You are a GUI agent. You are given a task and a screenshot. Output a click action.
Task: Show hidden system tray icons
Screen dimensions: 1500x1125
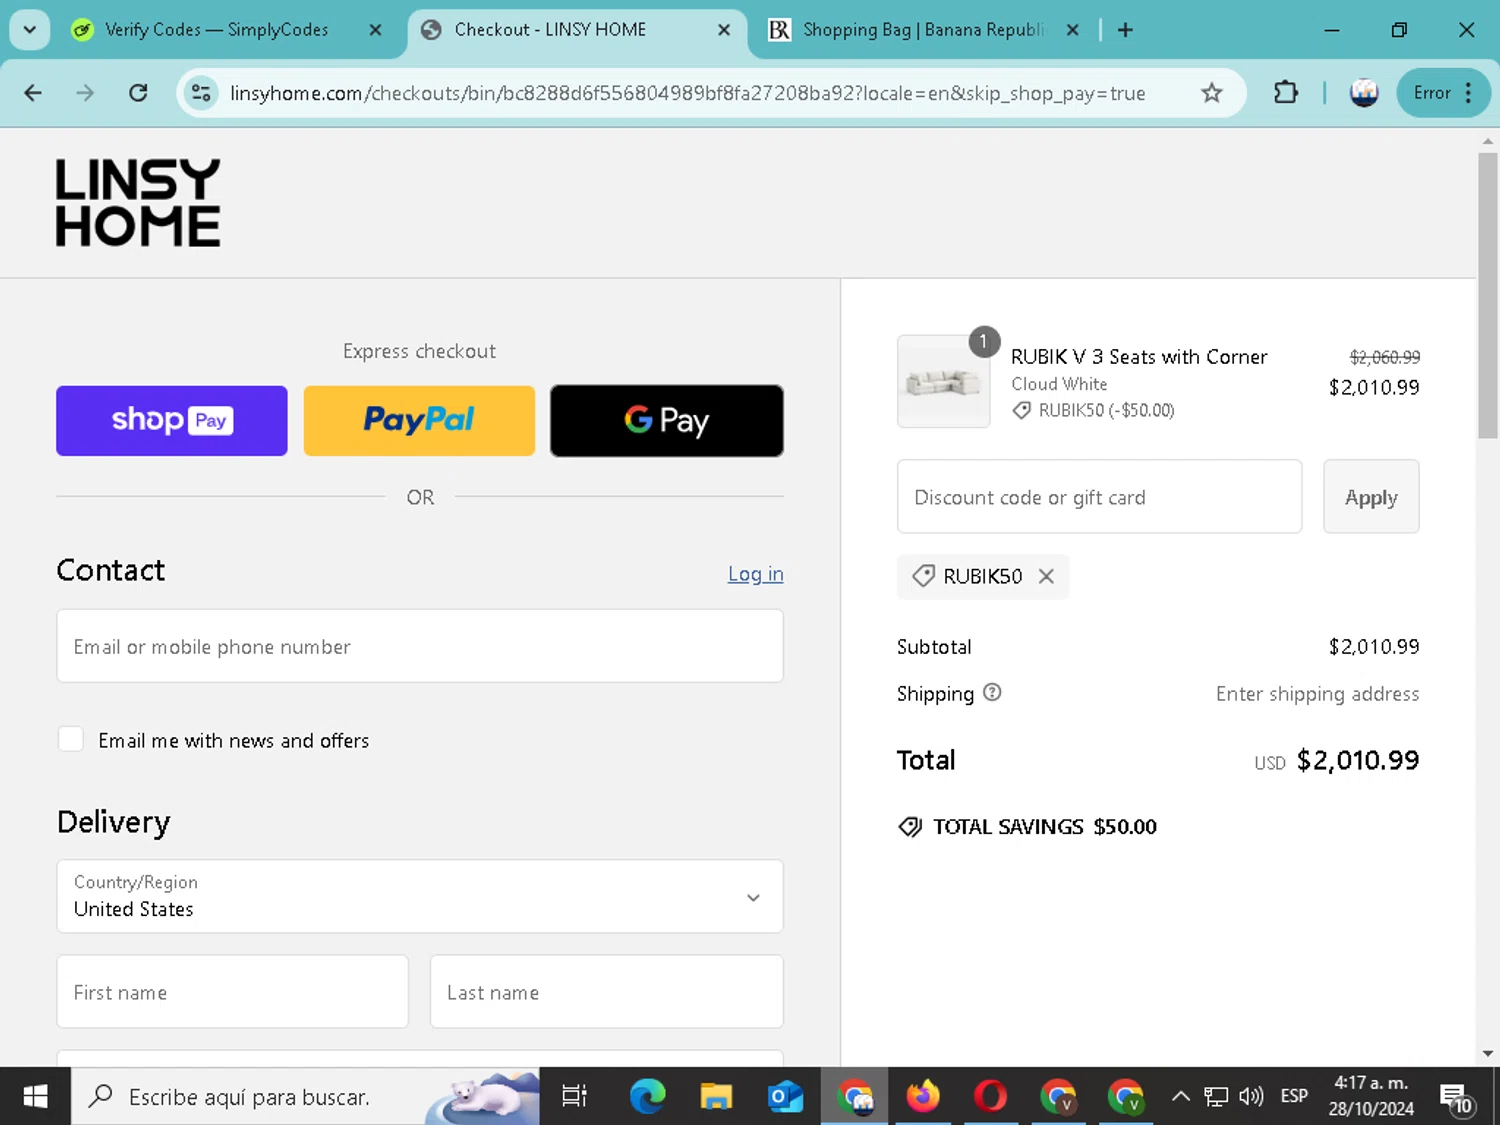point(1180,1097)
